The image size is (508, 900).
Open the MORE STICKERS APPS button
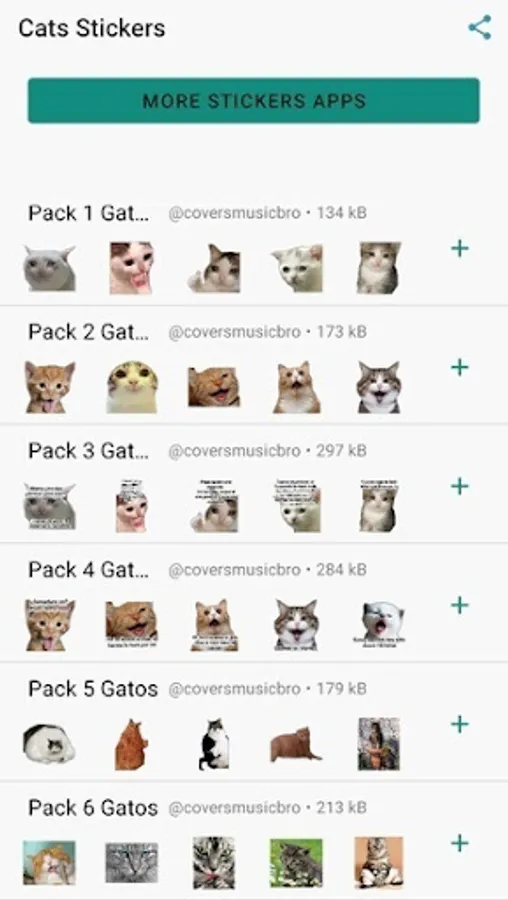254,100
